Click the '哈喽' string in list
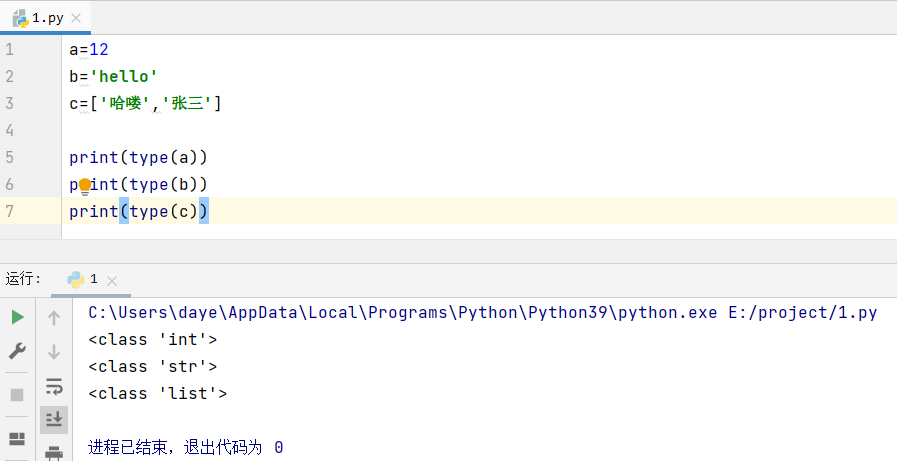Screen dimensions: 897x461 125,104
